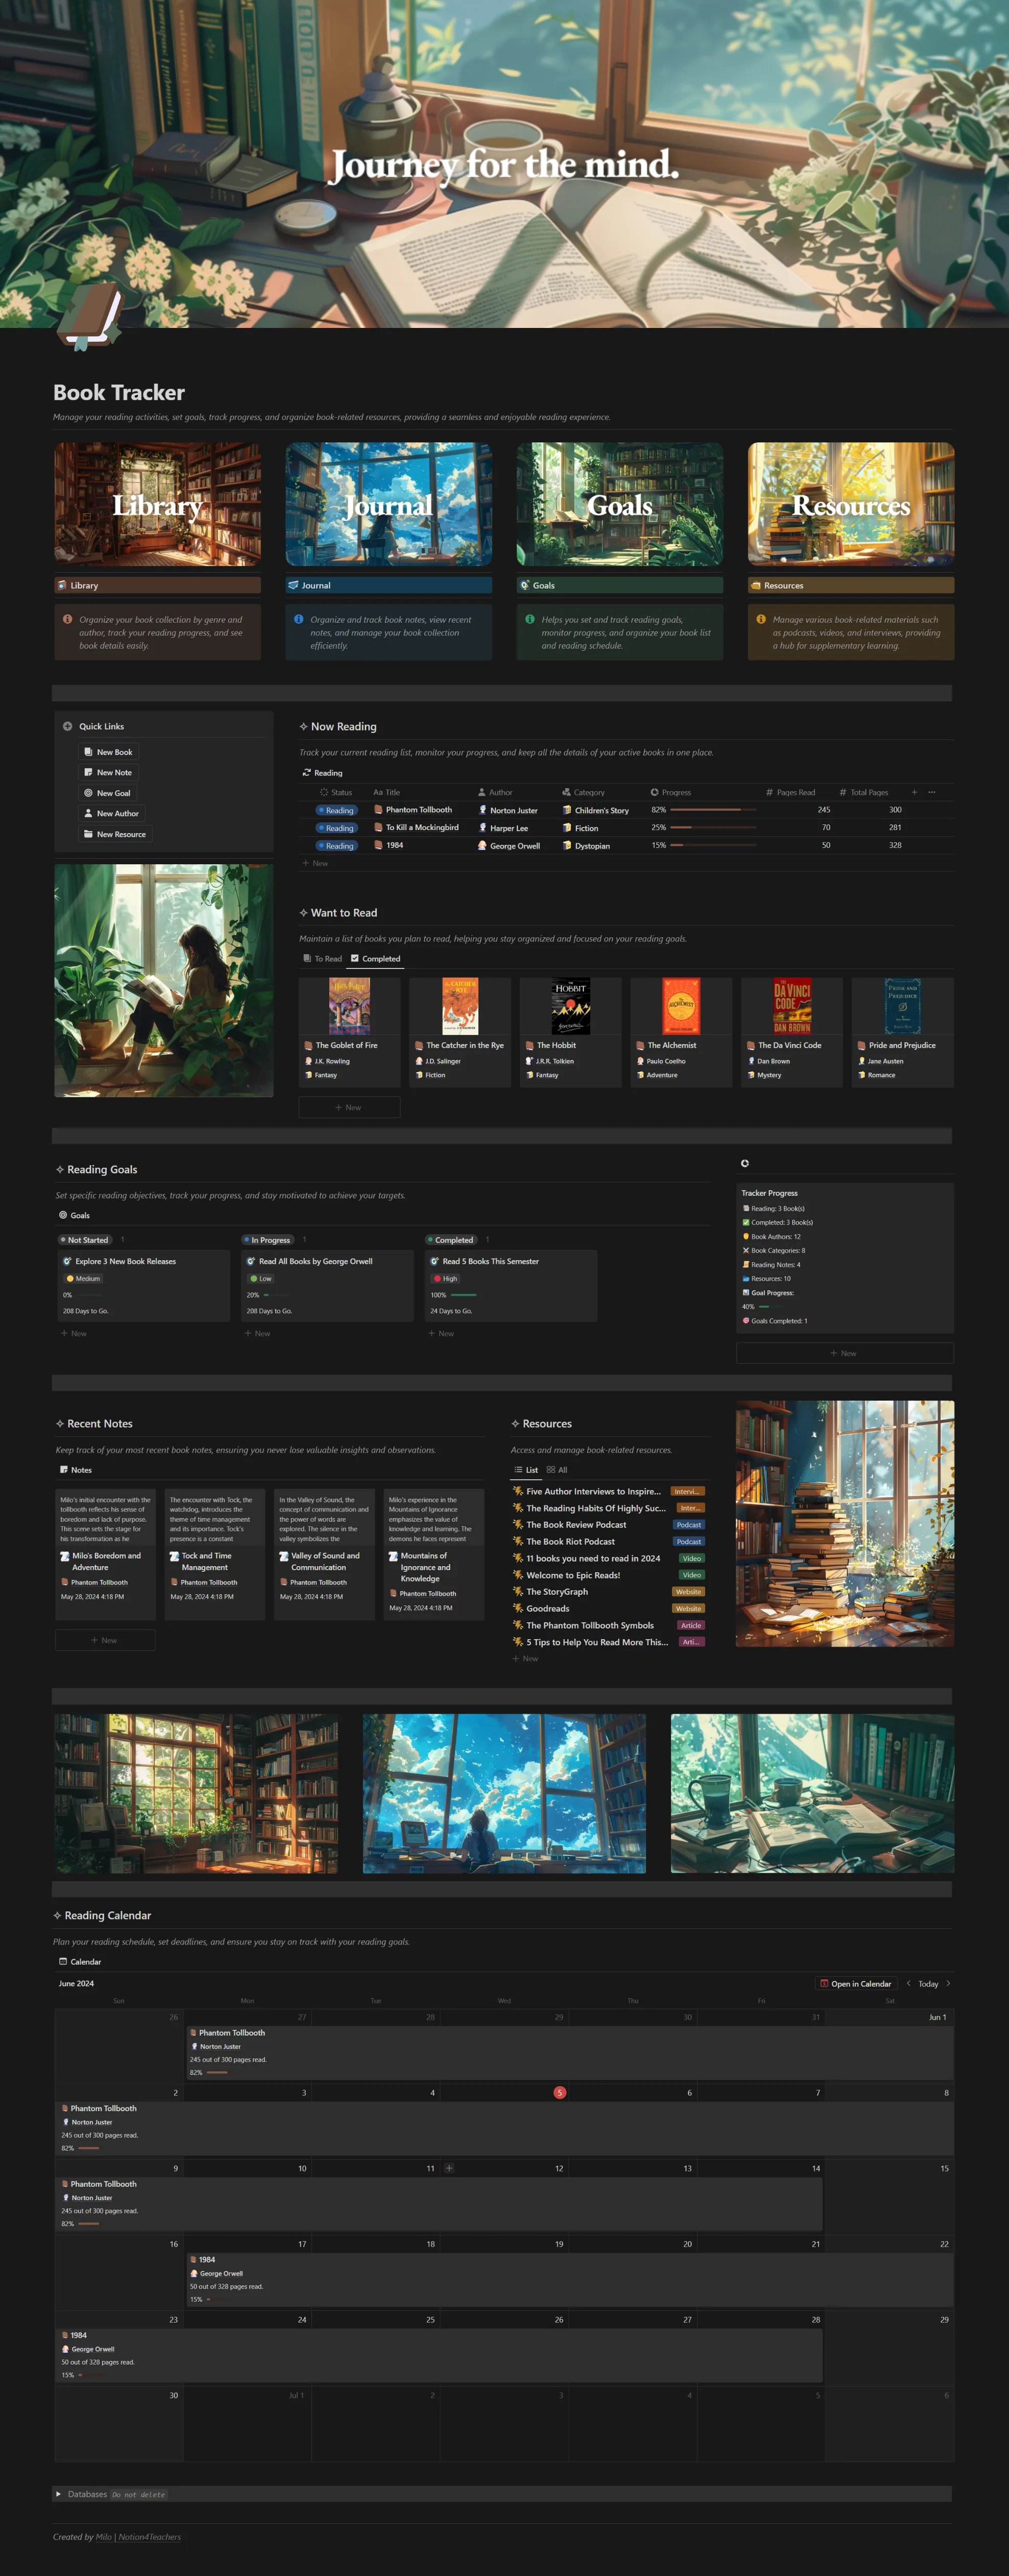Open the Resources page link

point(850,585)
